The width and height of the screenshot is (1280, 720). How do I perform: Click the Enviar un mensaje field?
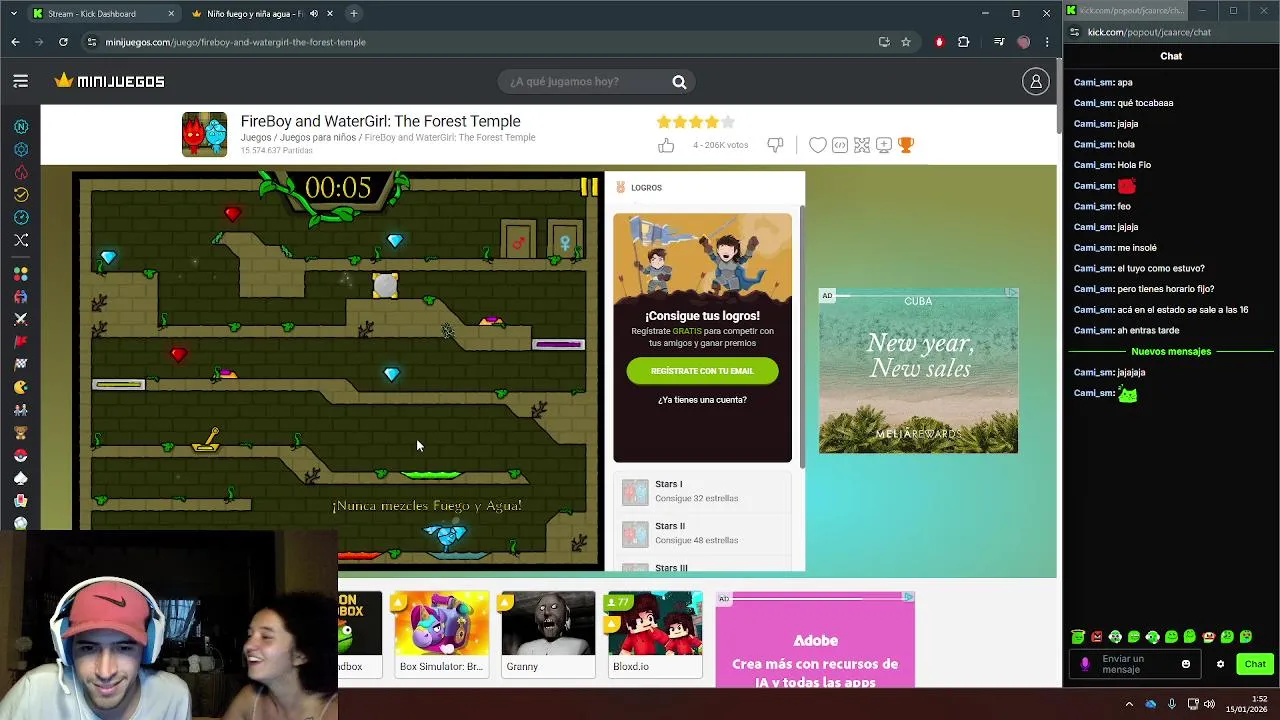tap(1133, 664)
